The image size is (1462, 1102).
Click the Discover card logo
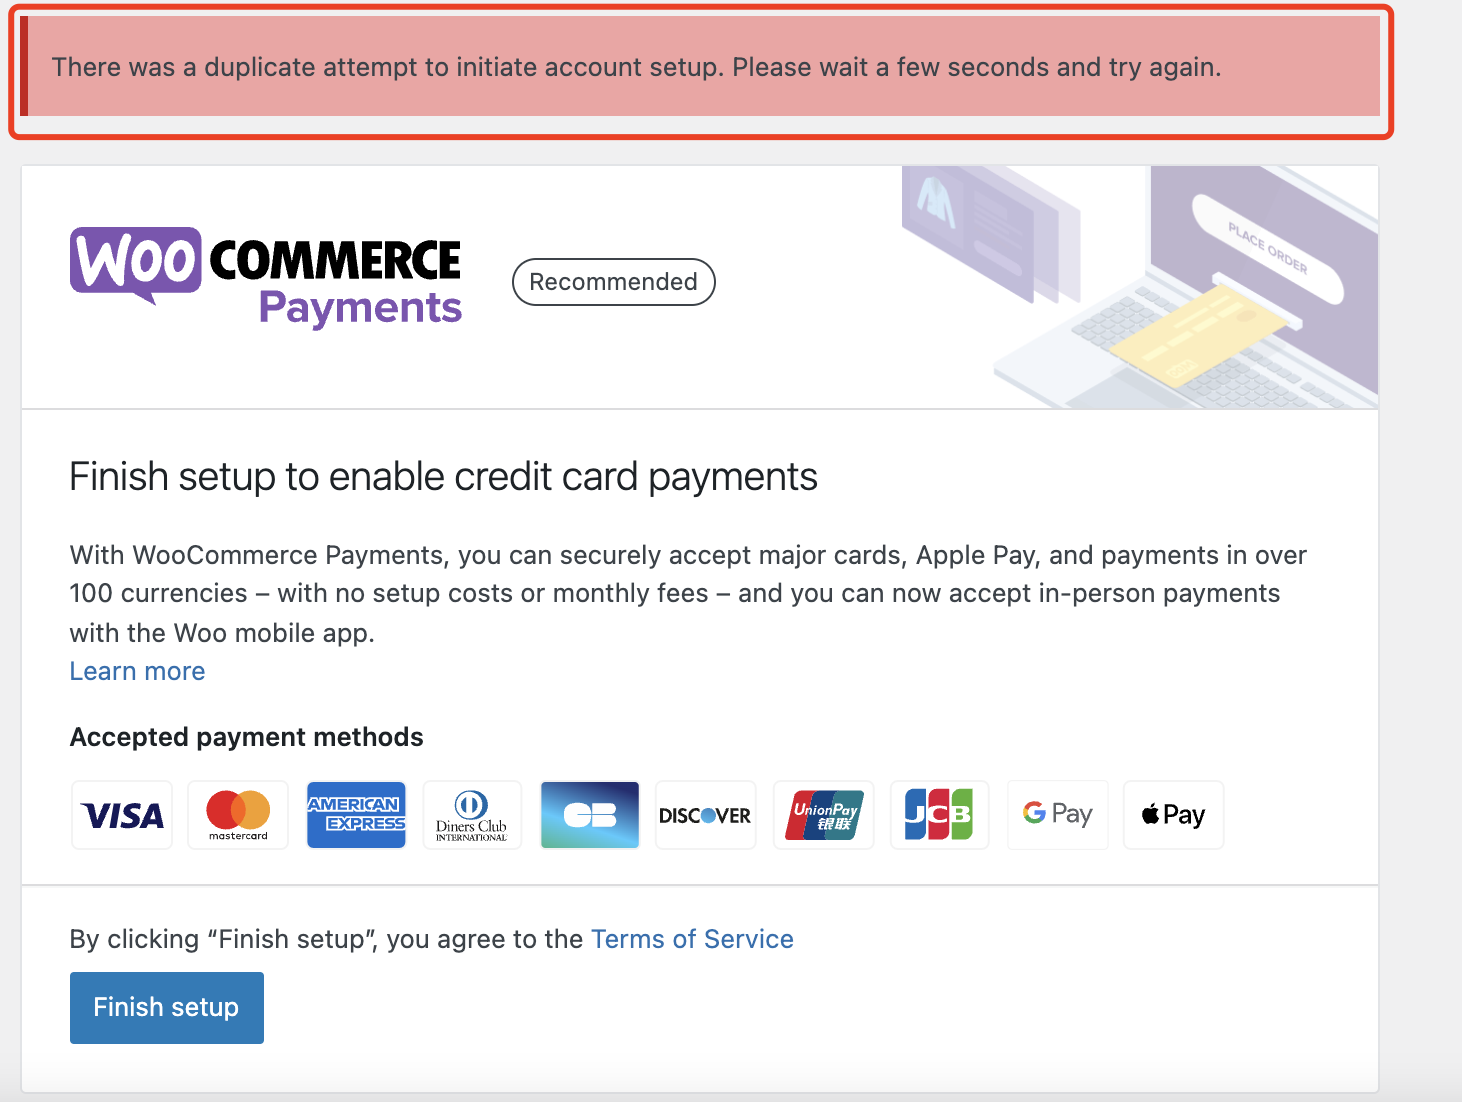click(705, 815)
